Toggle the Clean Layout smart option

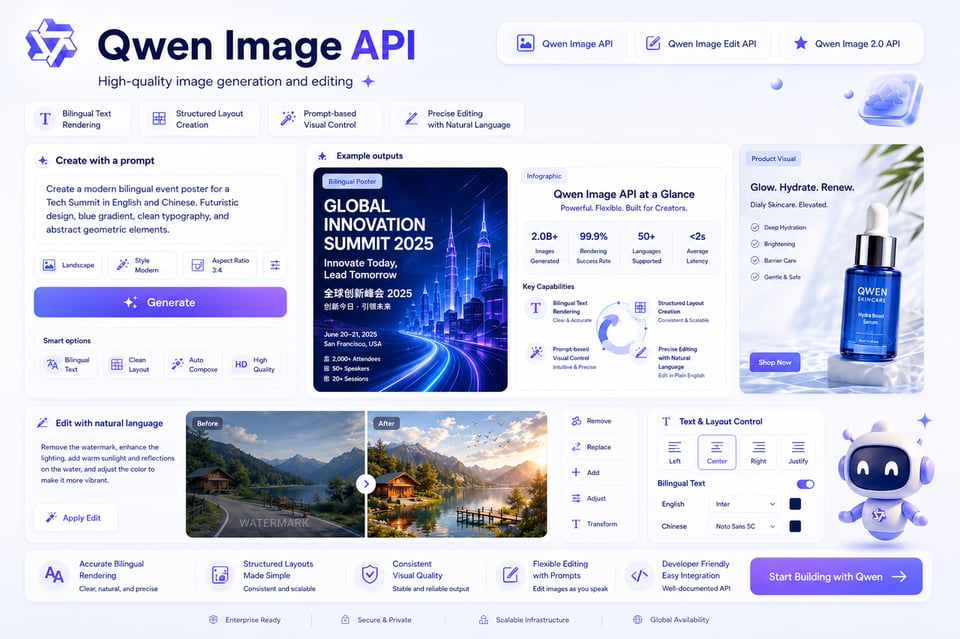click(x=130, y=365)
